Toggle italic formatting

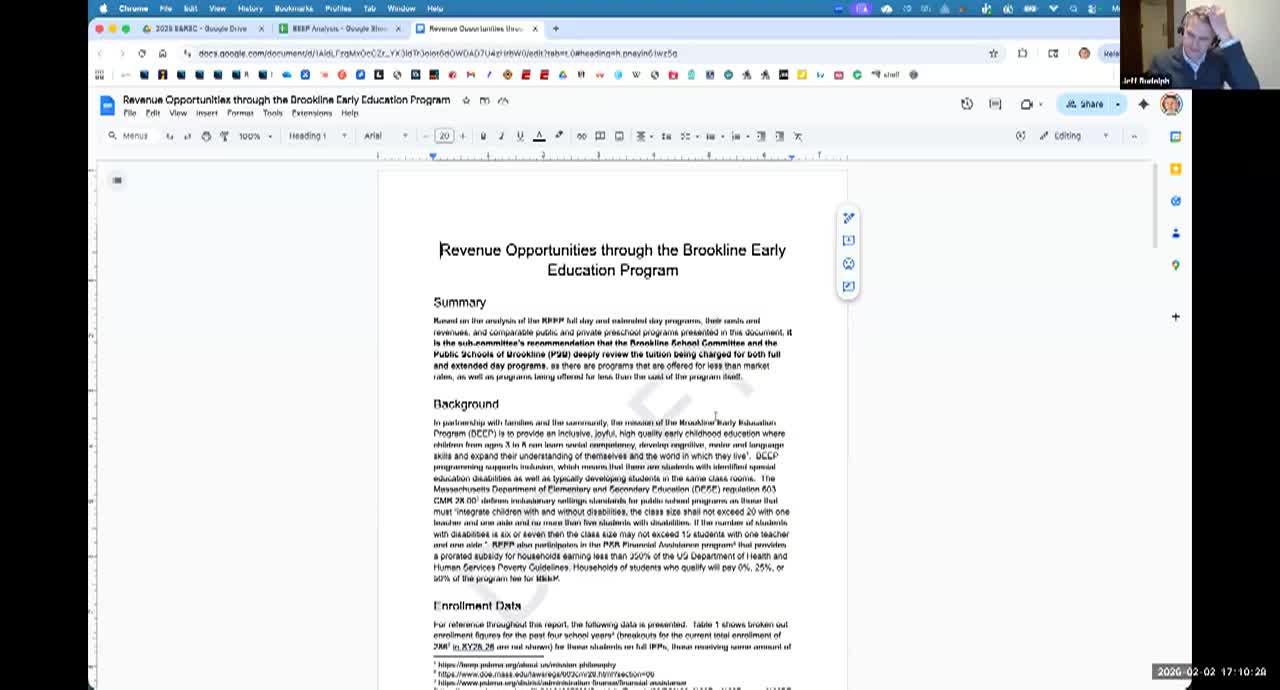501,136
